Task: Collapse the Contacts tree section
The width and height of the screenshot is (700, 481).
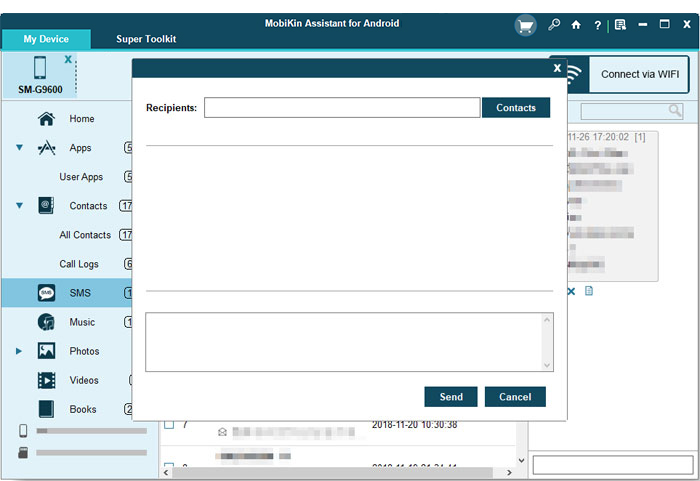Action: [19, 205]
